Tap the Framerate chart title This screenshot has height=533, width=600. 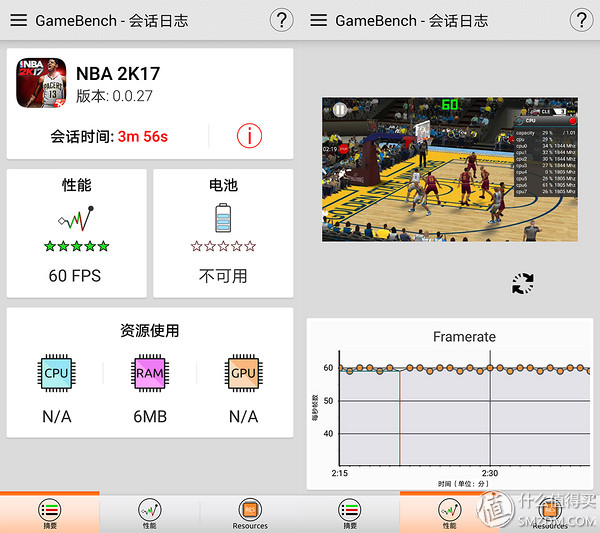[x=464, y=337]
